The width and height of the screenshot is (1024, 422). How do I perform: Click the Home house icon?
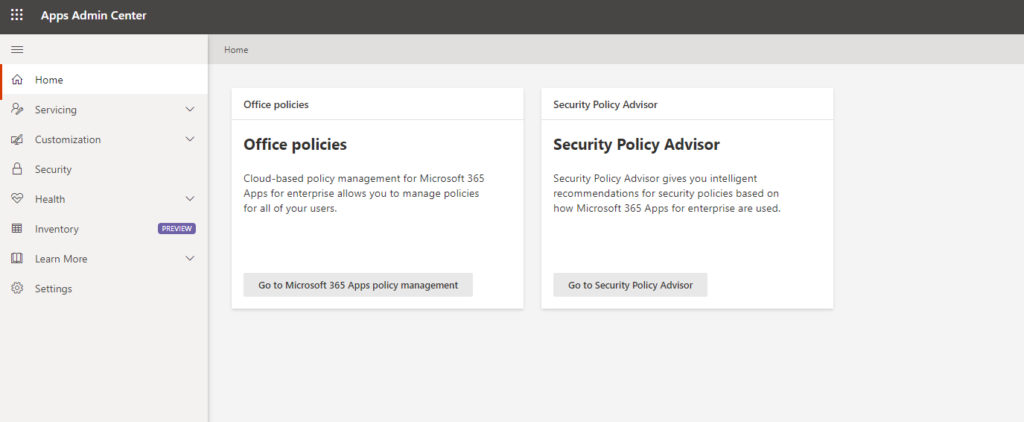click(18, 80)
